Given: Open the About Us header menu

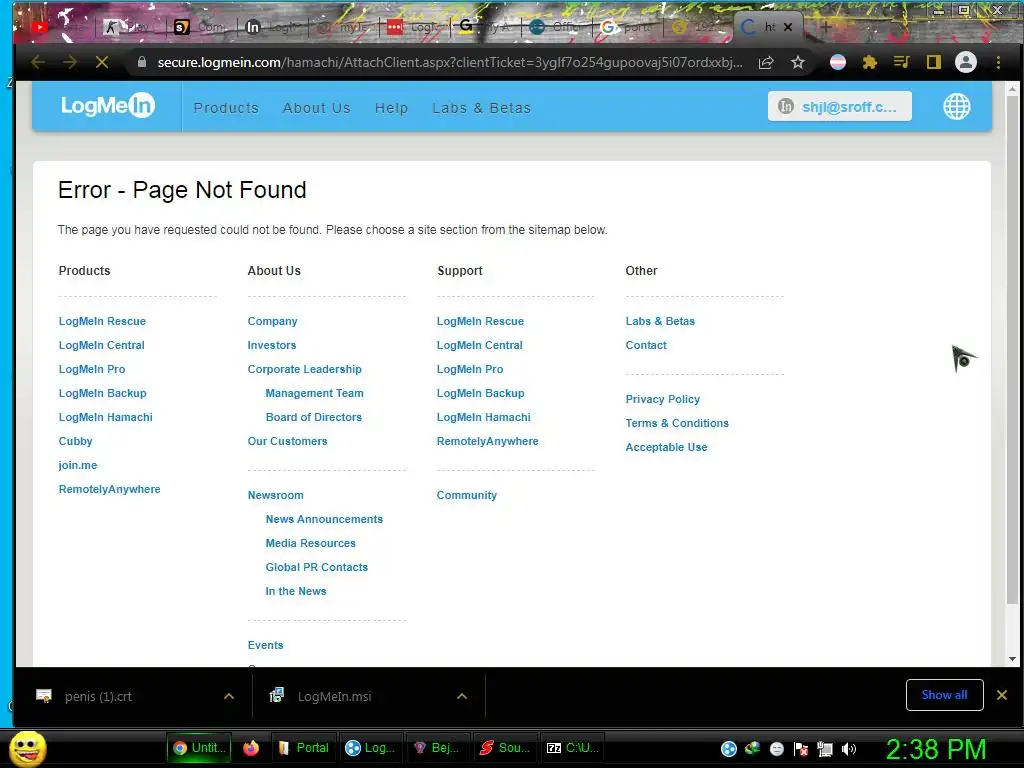Looking at the screenshot, I should click(317, 108).
